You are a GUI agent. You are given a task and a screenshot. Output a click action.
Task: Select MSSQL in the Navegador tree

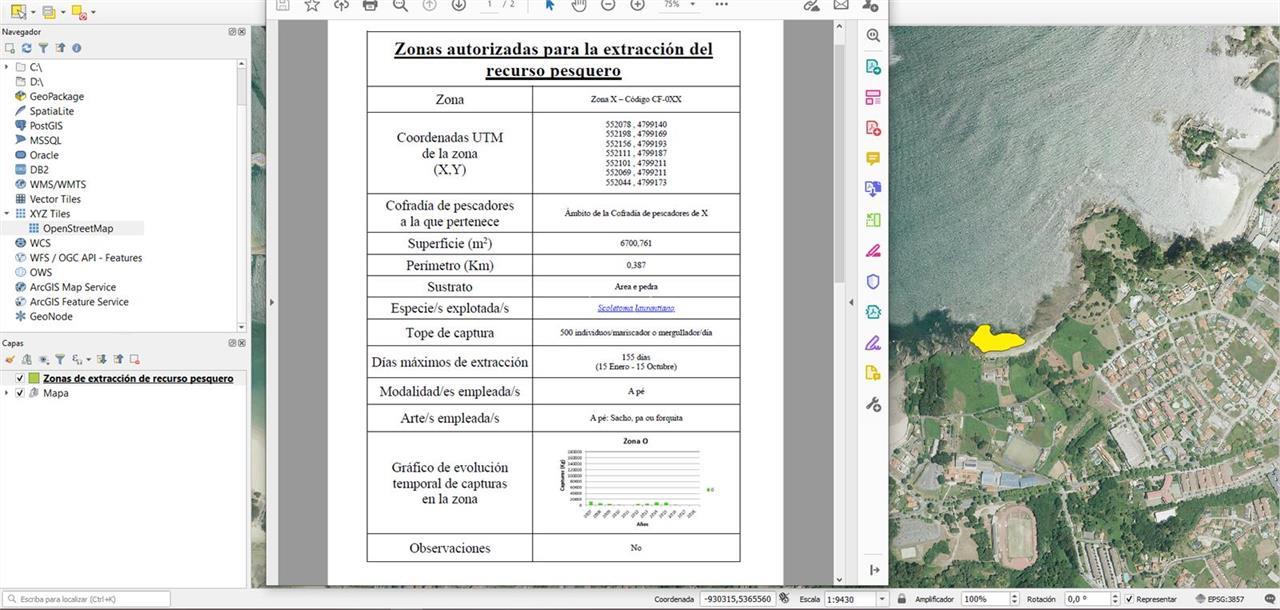pyautogui.click(x=38, y=140)
